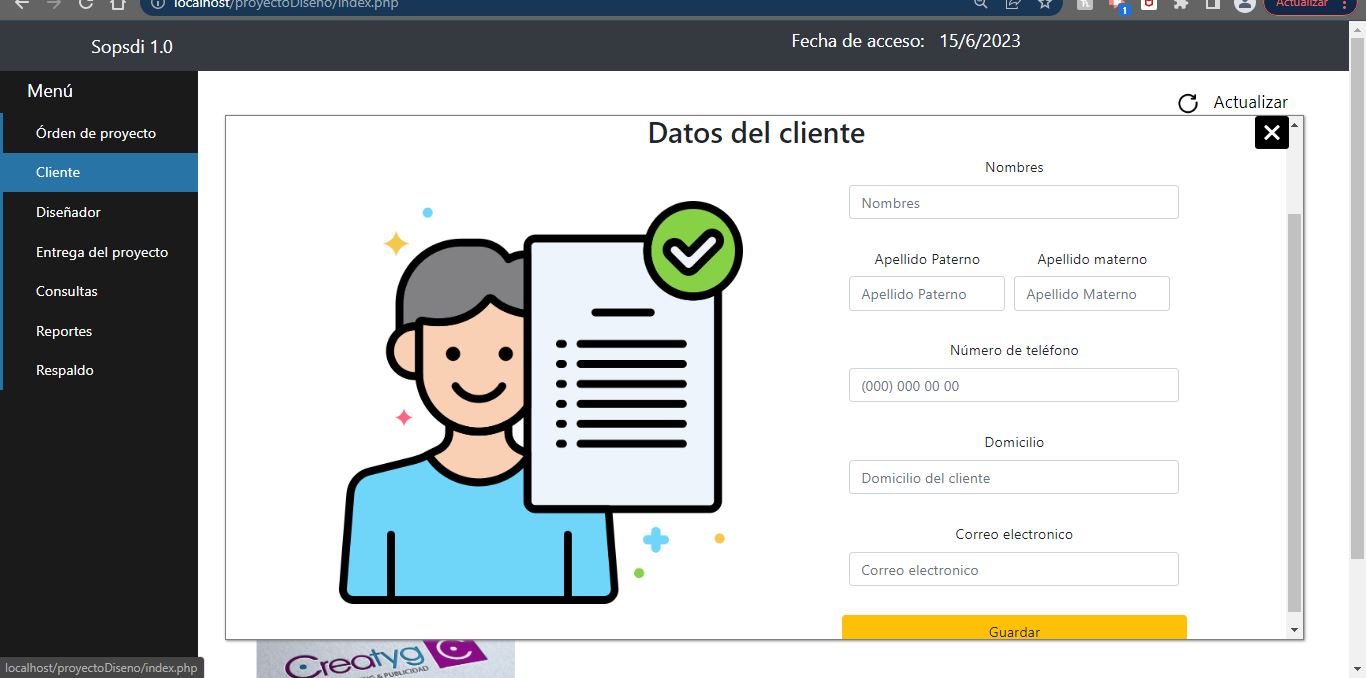Reload the page with browser reload icon

tap(86, 4)
